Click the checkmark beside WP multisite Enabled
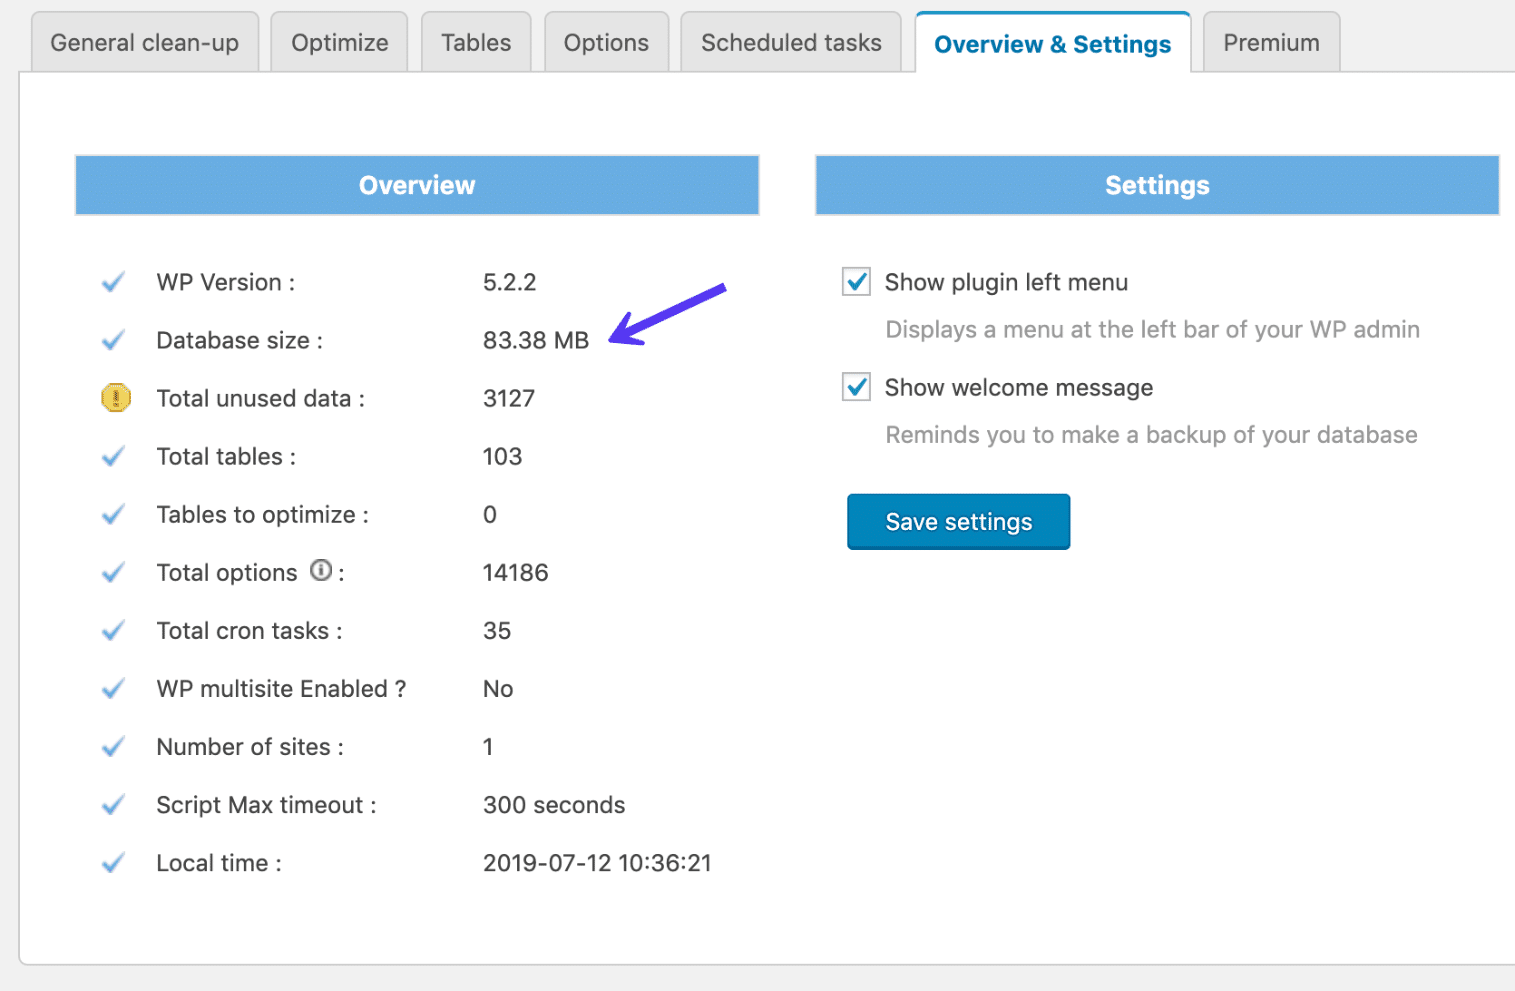This screenshot has height=991, width=1515. [113, 688]
